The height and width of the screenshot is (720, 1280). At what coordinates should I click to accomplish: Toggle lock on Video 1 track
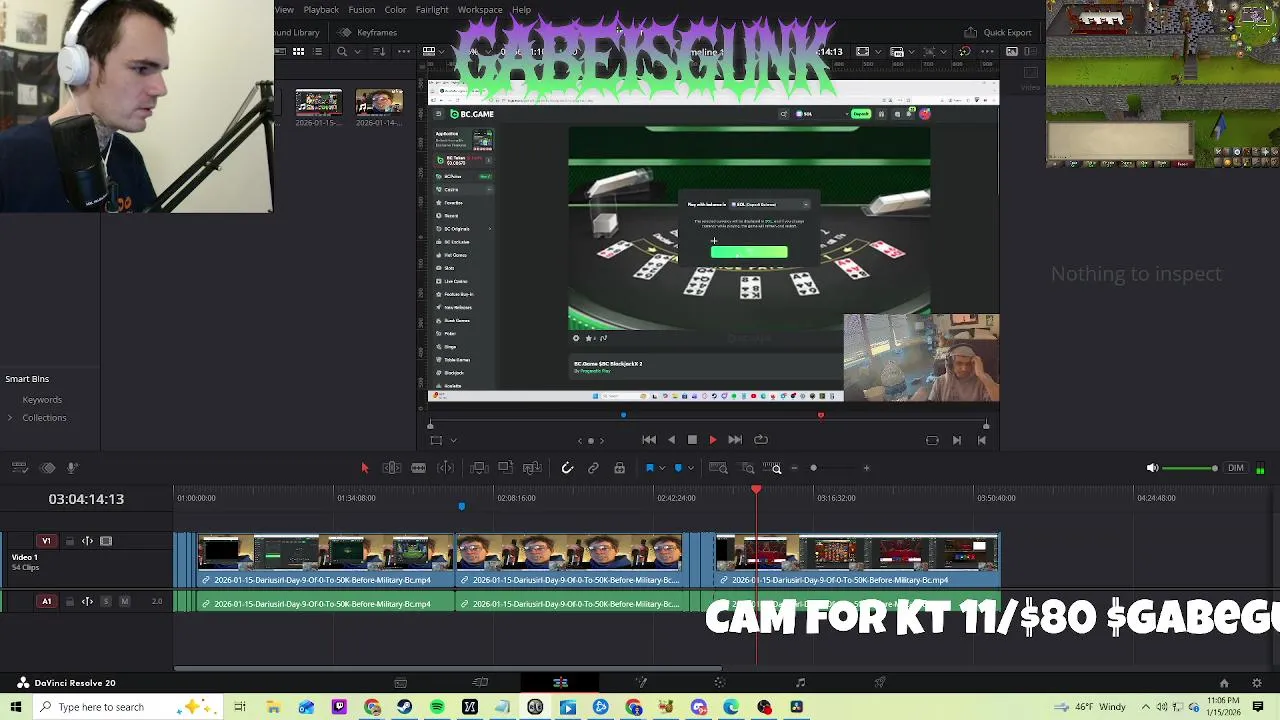point(70,541)
